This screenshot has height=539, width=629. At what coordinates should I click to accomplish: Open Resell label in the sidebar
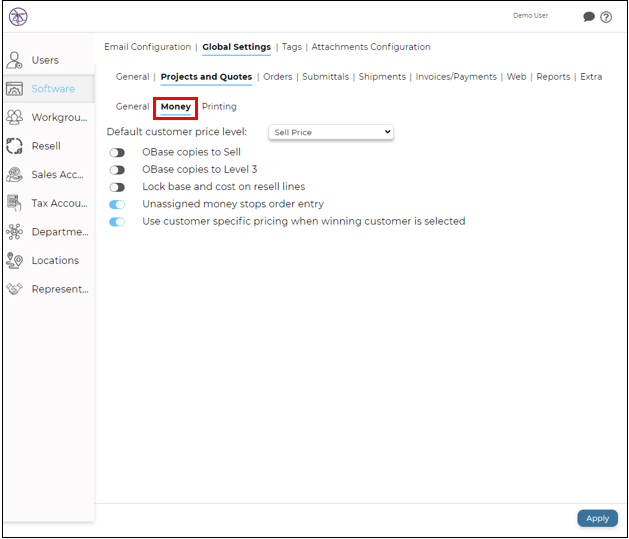46,146
